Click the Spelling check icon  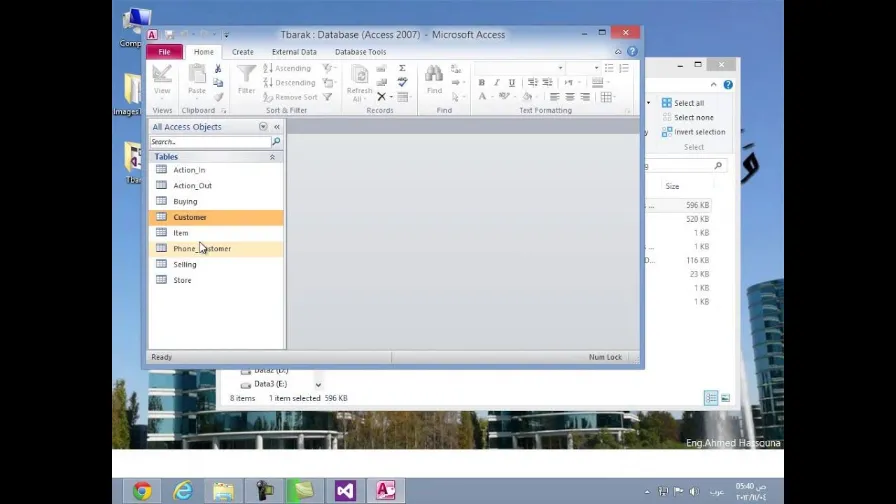(402, 82)
